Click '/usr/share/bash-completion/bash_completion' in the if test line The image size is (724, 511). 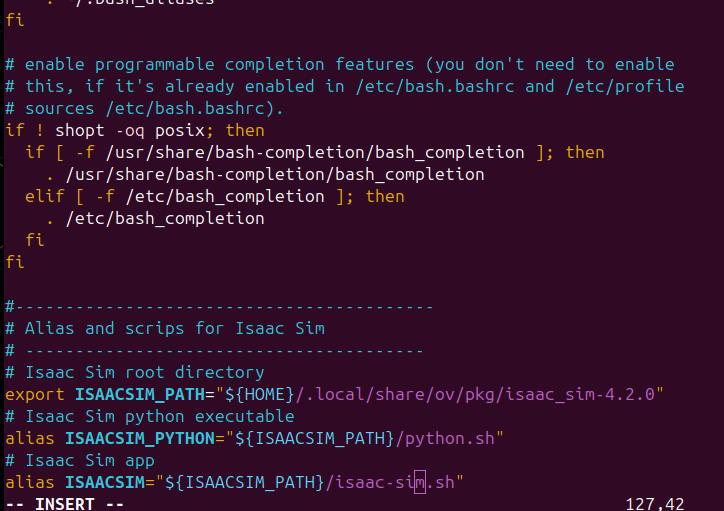[x=315, y=153]
